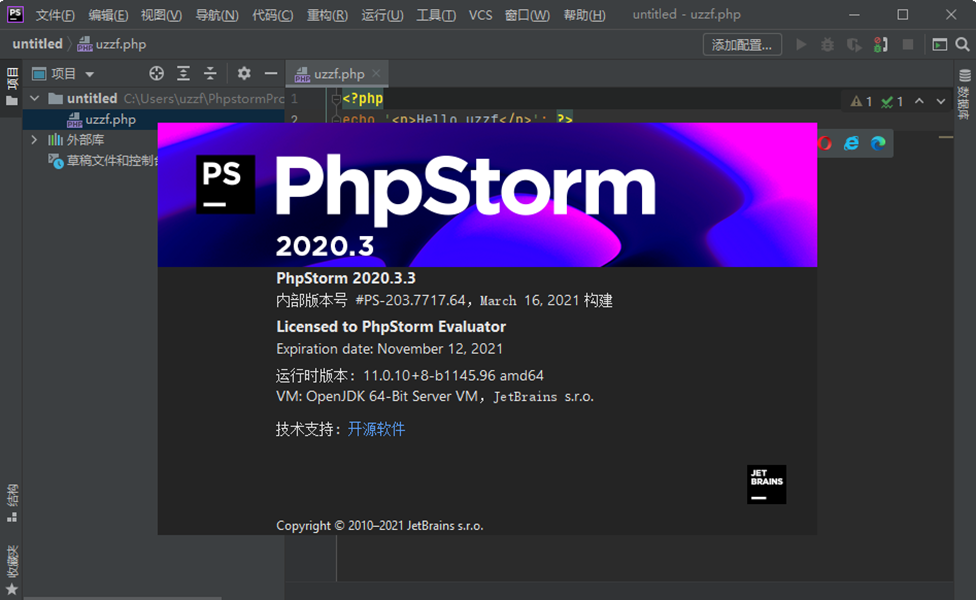Open the 运行(U) menu
976x600 pixels.
coord(382,15)
